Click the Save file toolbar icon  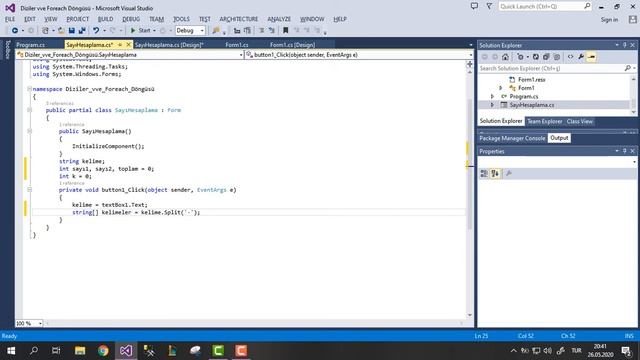[x=71, y=31]
